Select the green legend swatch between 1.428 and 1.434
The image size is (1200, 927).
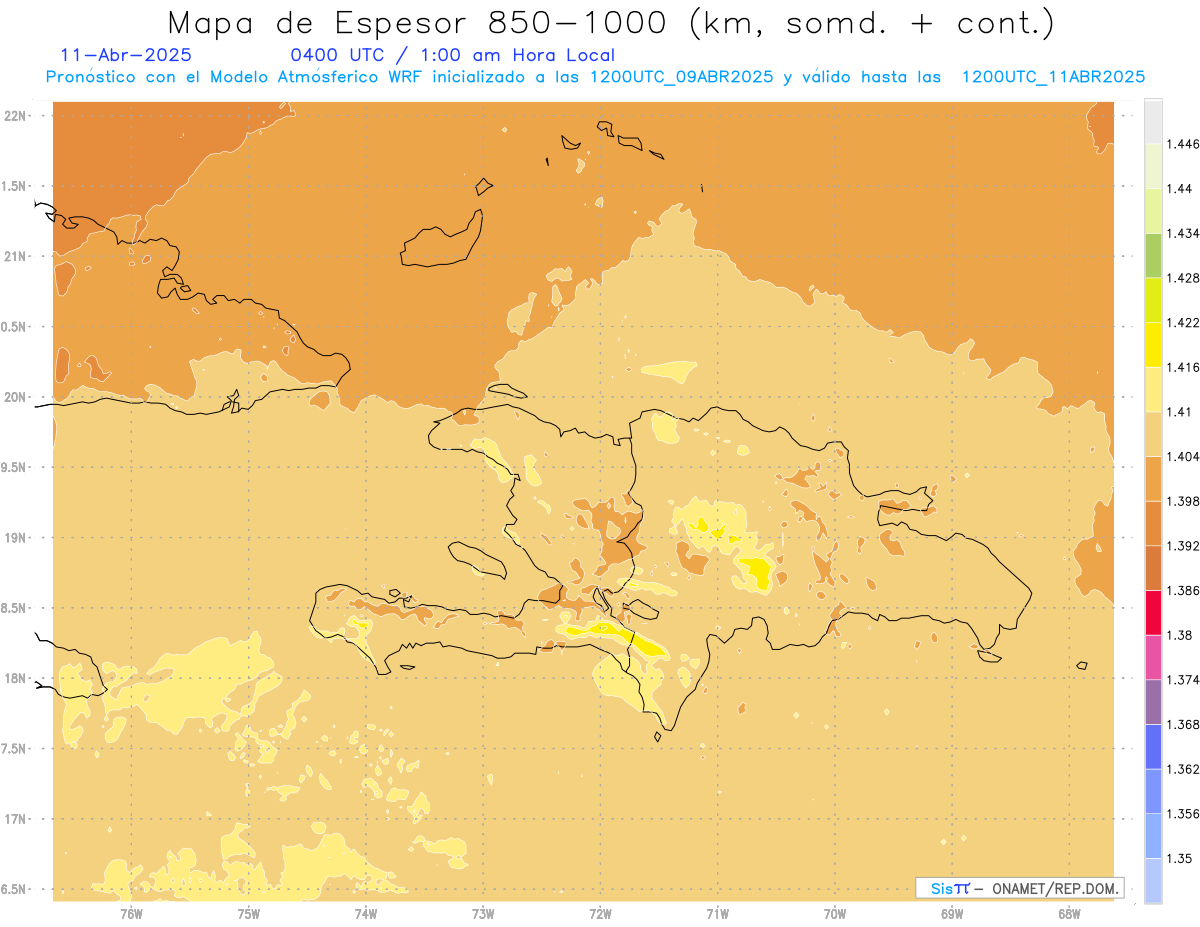tap(1153, 255)
